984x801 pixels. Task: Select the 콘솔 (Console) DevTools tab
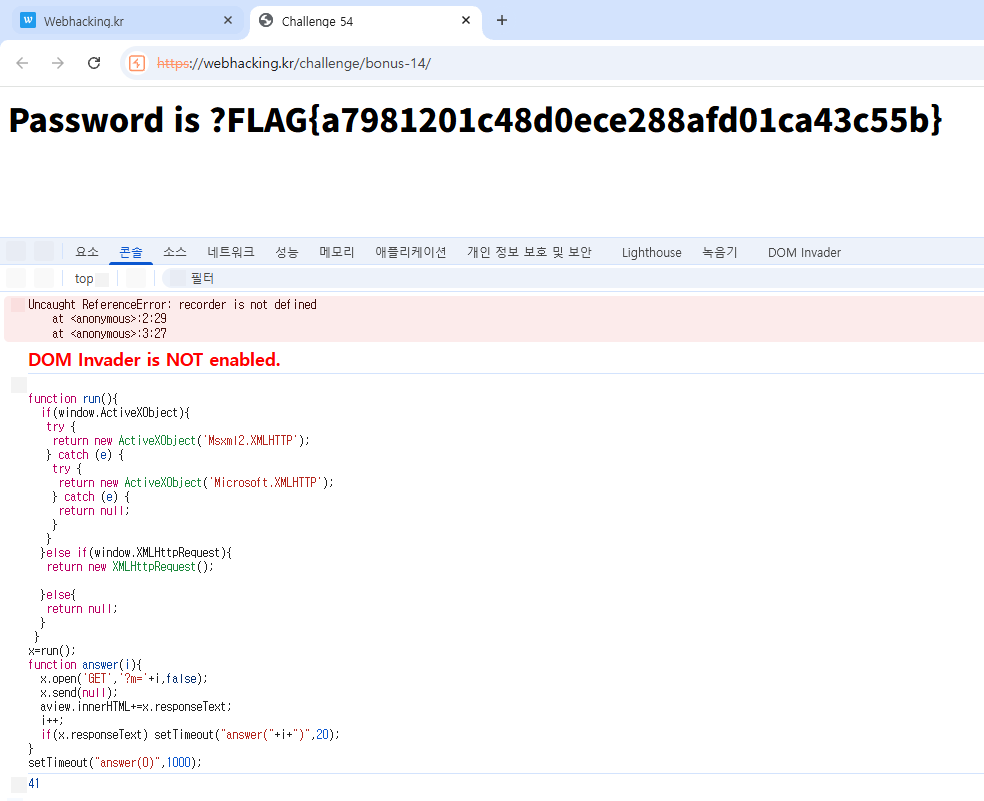click(131, 252)
